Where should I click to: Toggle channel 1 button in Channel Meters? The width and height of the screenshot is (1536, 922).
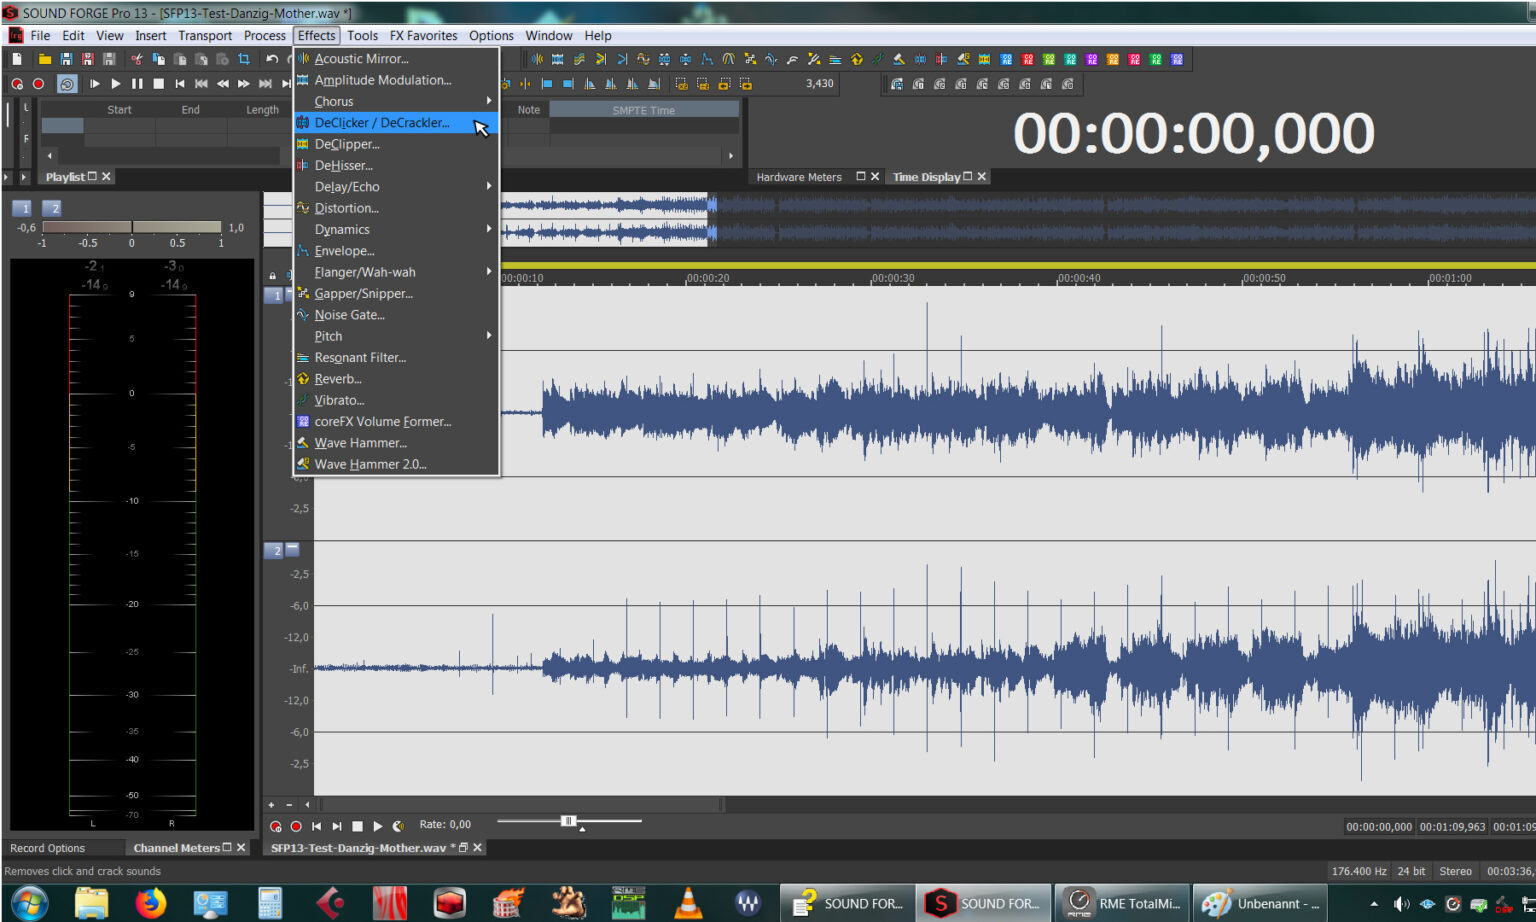tap(24, 208)
